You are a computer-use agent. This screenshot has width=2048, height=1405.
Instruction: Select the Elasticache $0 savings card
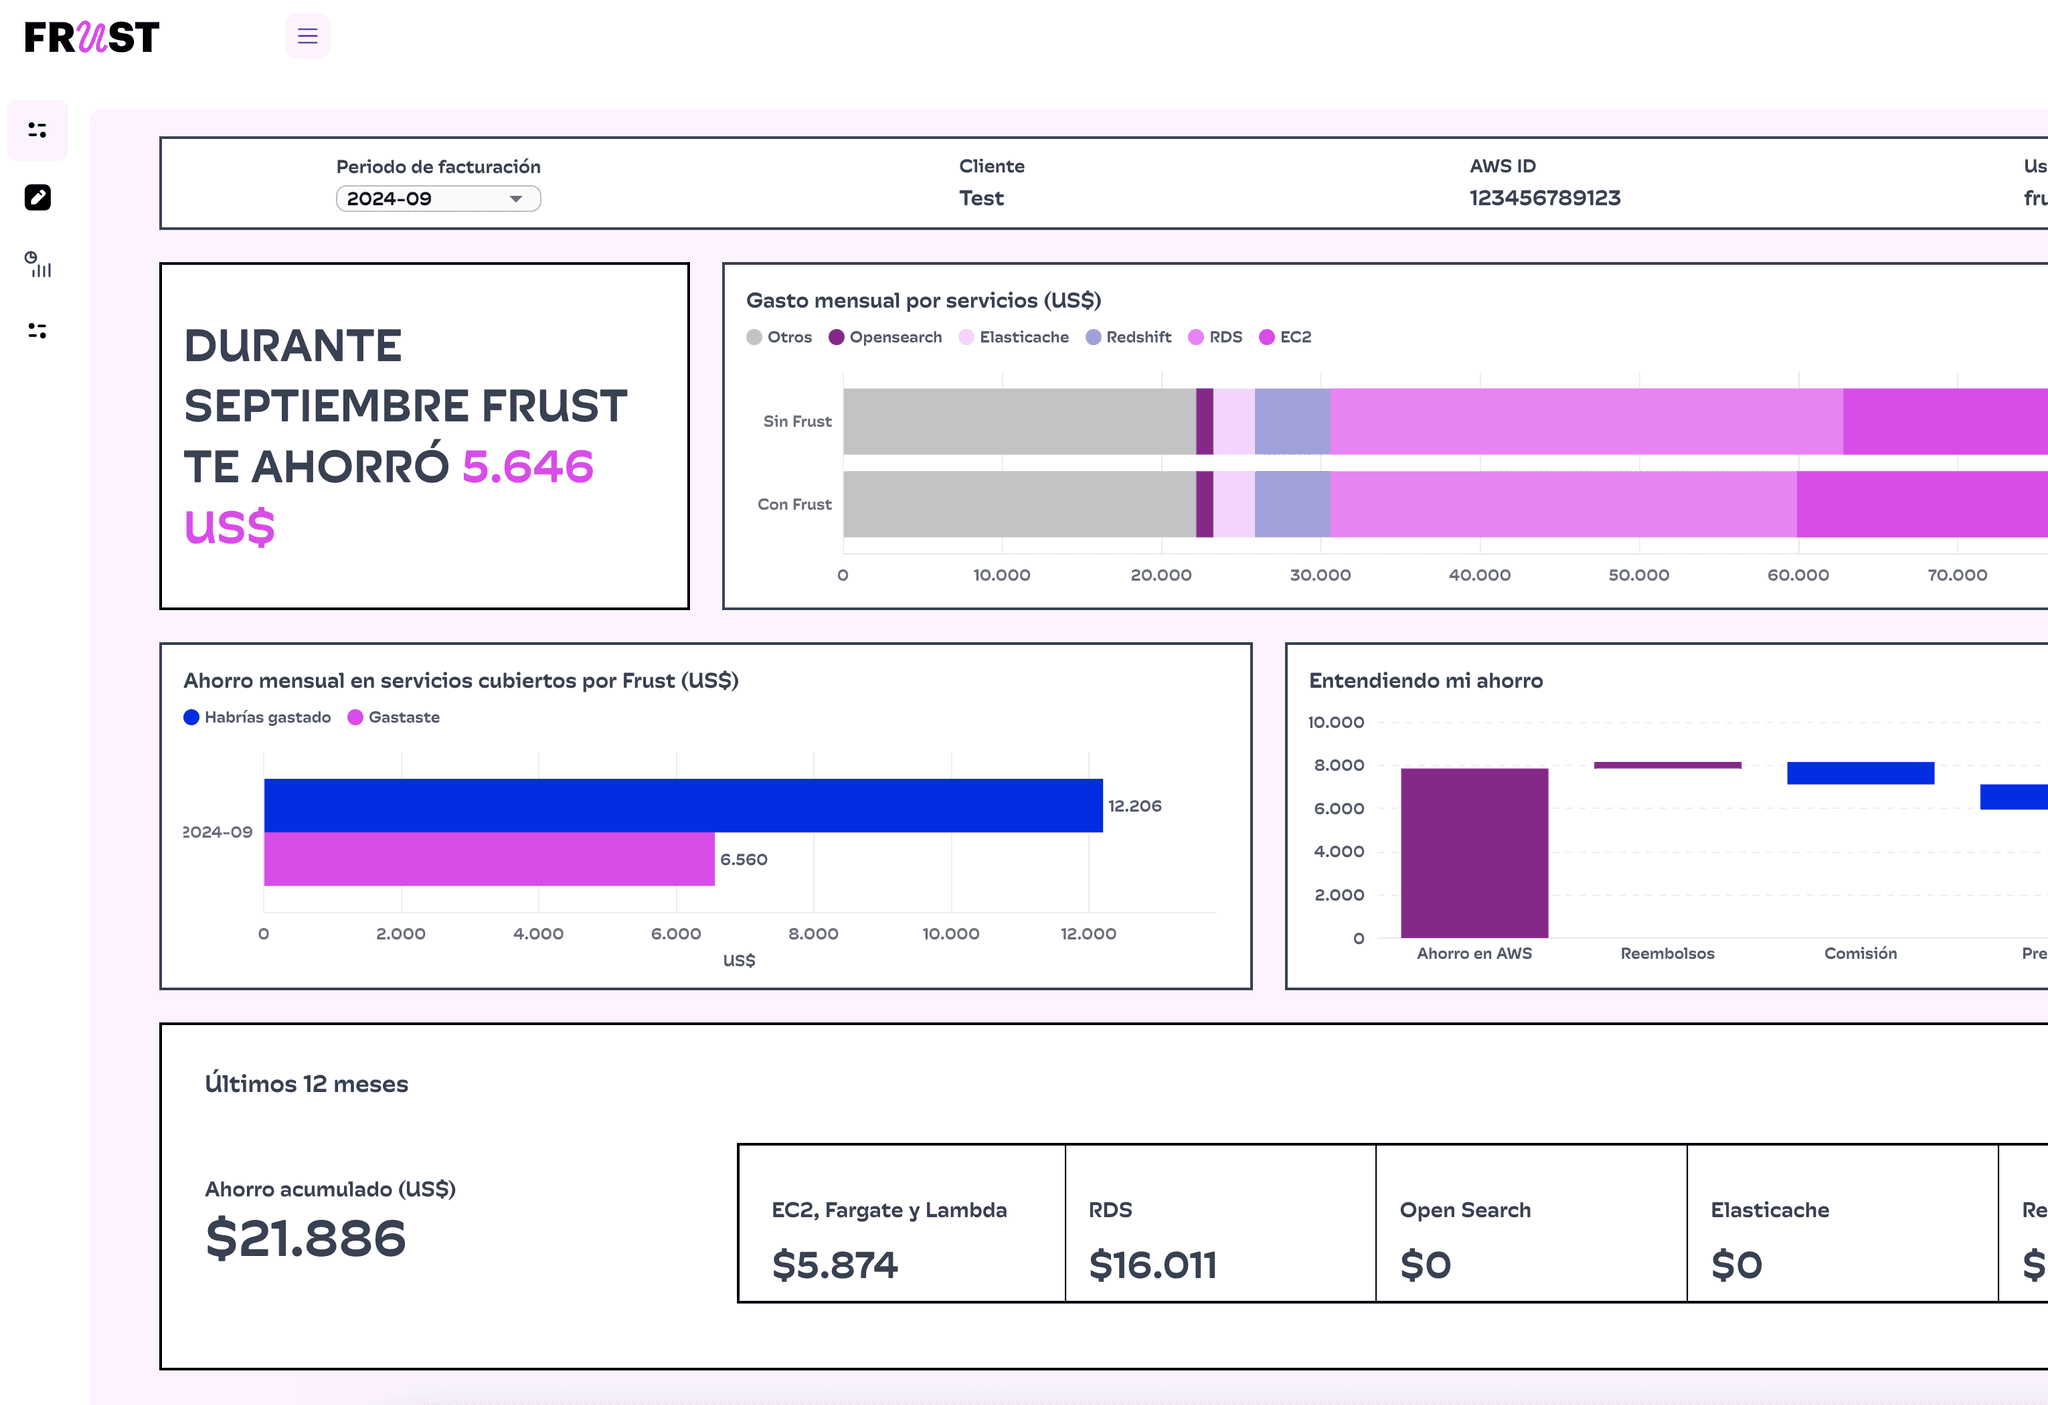tap(1843, 1223)
